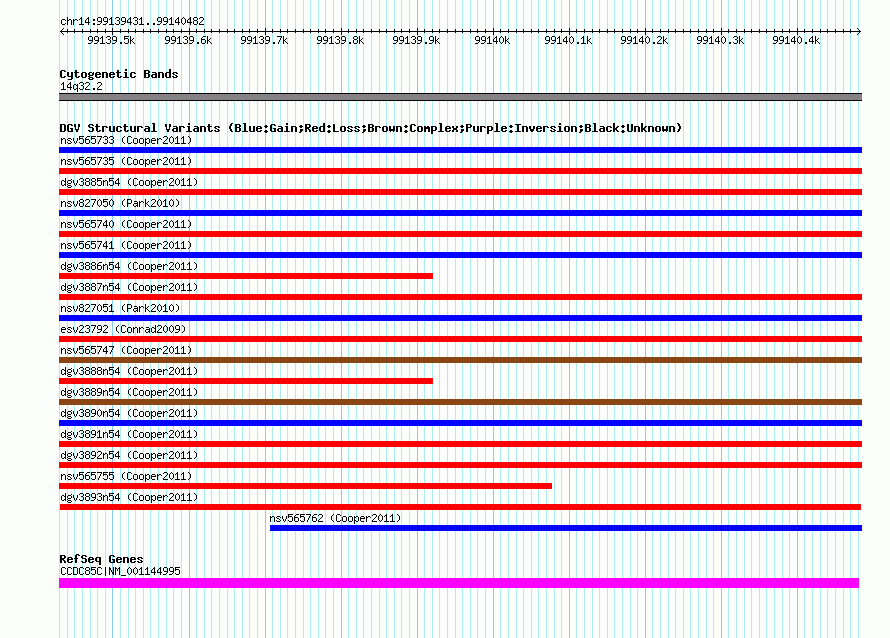This screenshot has width=890, height=638.
Task: Select the gray 14q32.2 cytogenetic band bar
Action: pos(460,97)
